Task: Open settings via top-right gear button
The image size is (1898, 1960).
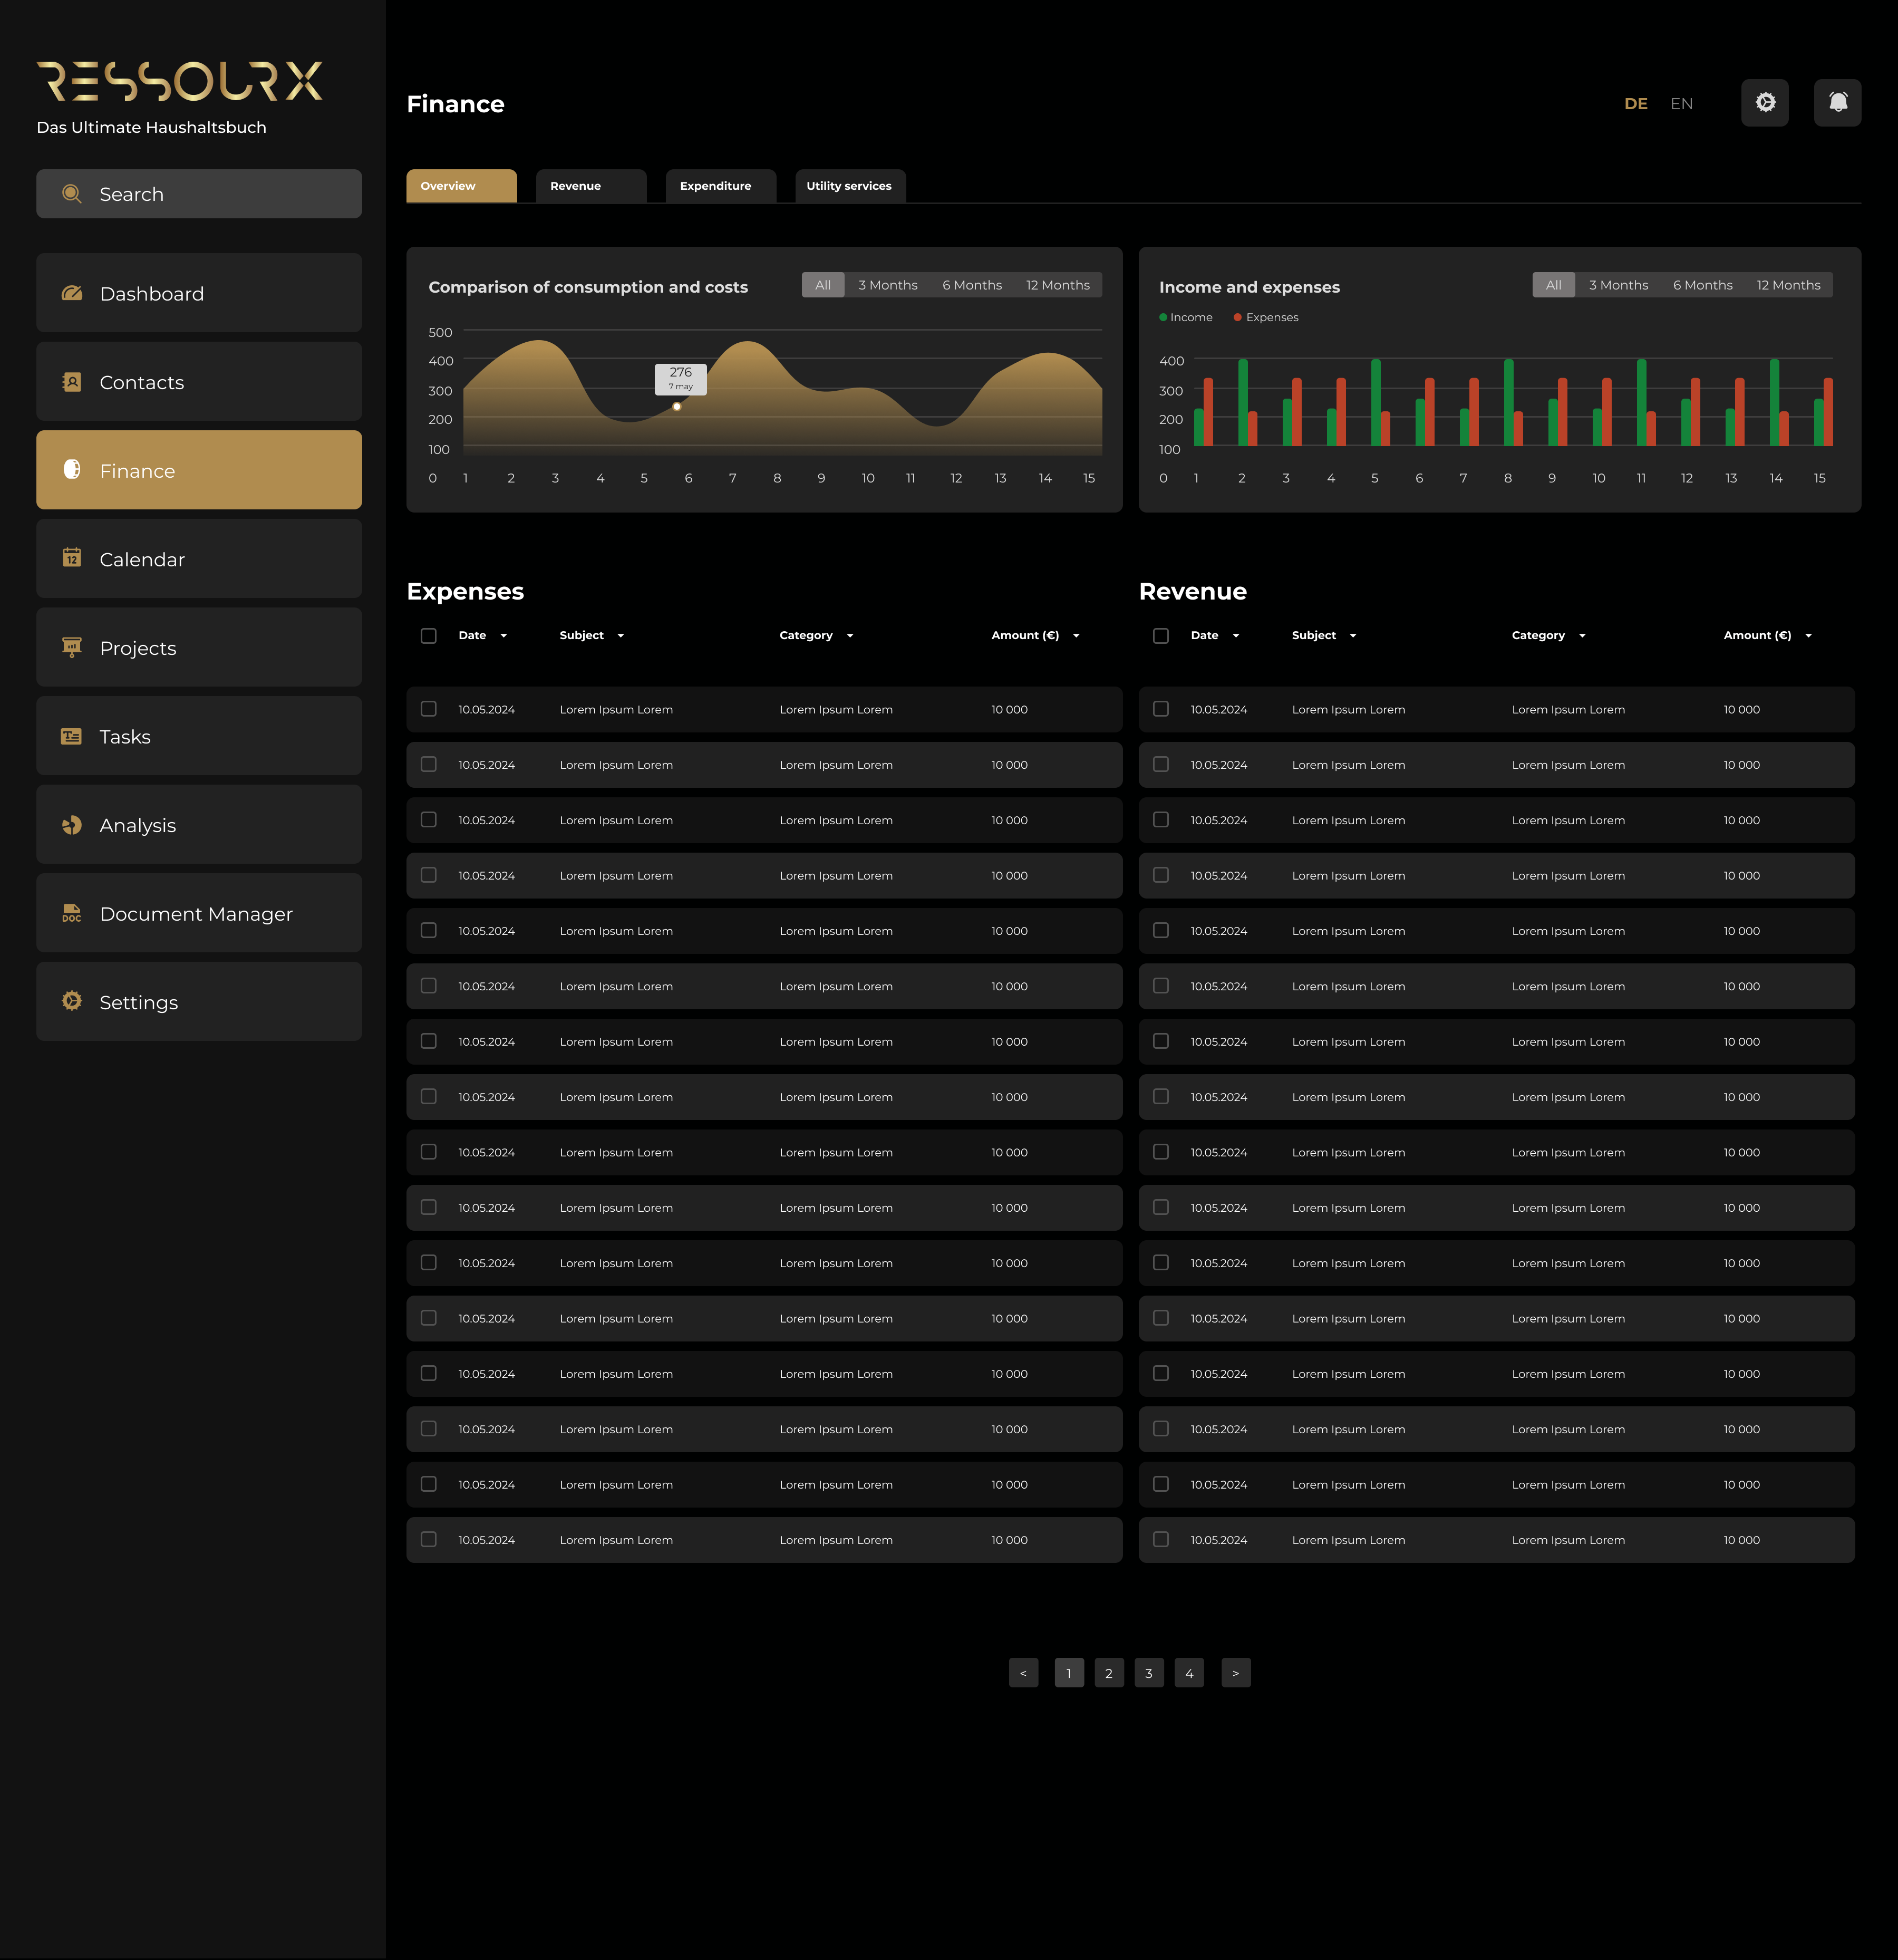Action: click(x=1765, y=102)
